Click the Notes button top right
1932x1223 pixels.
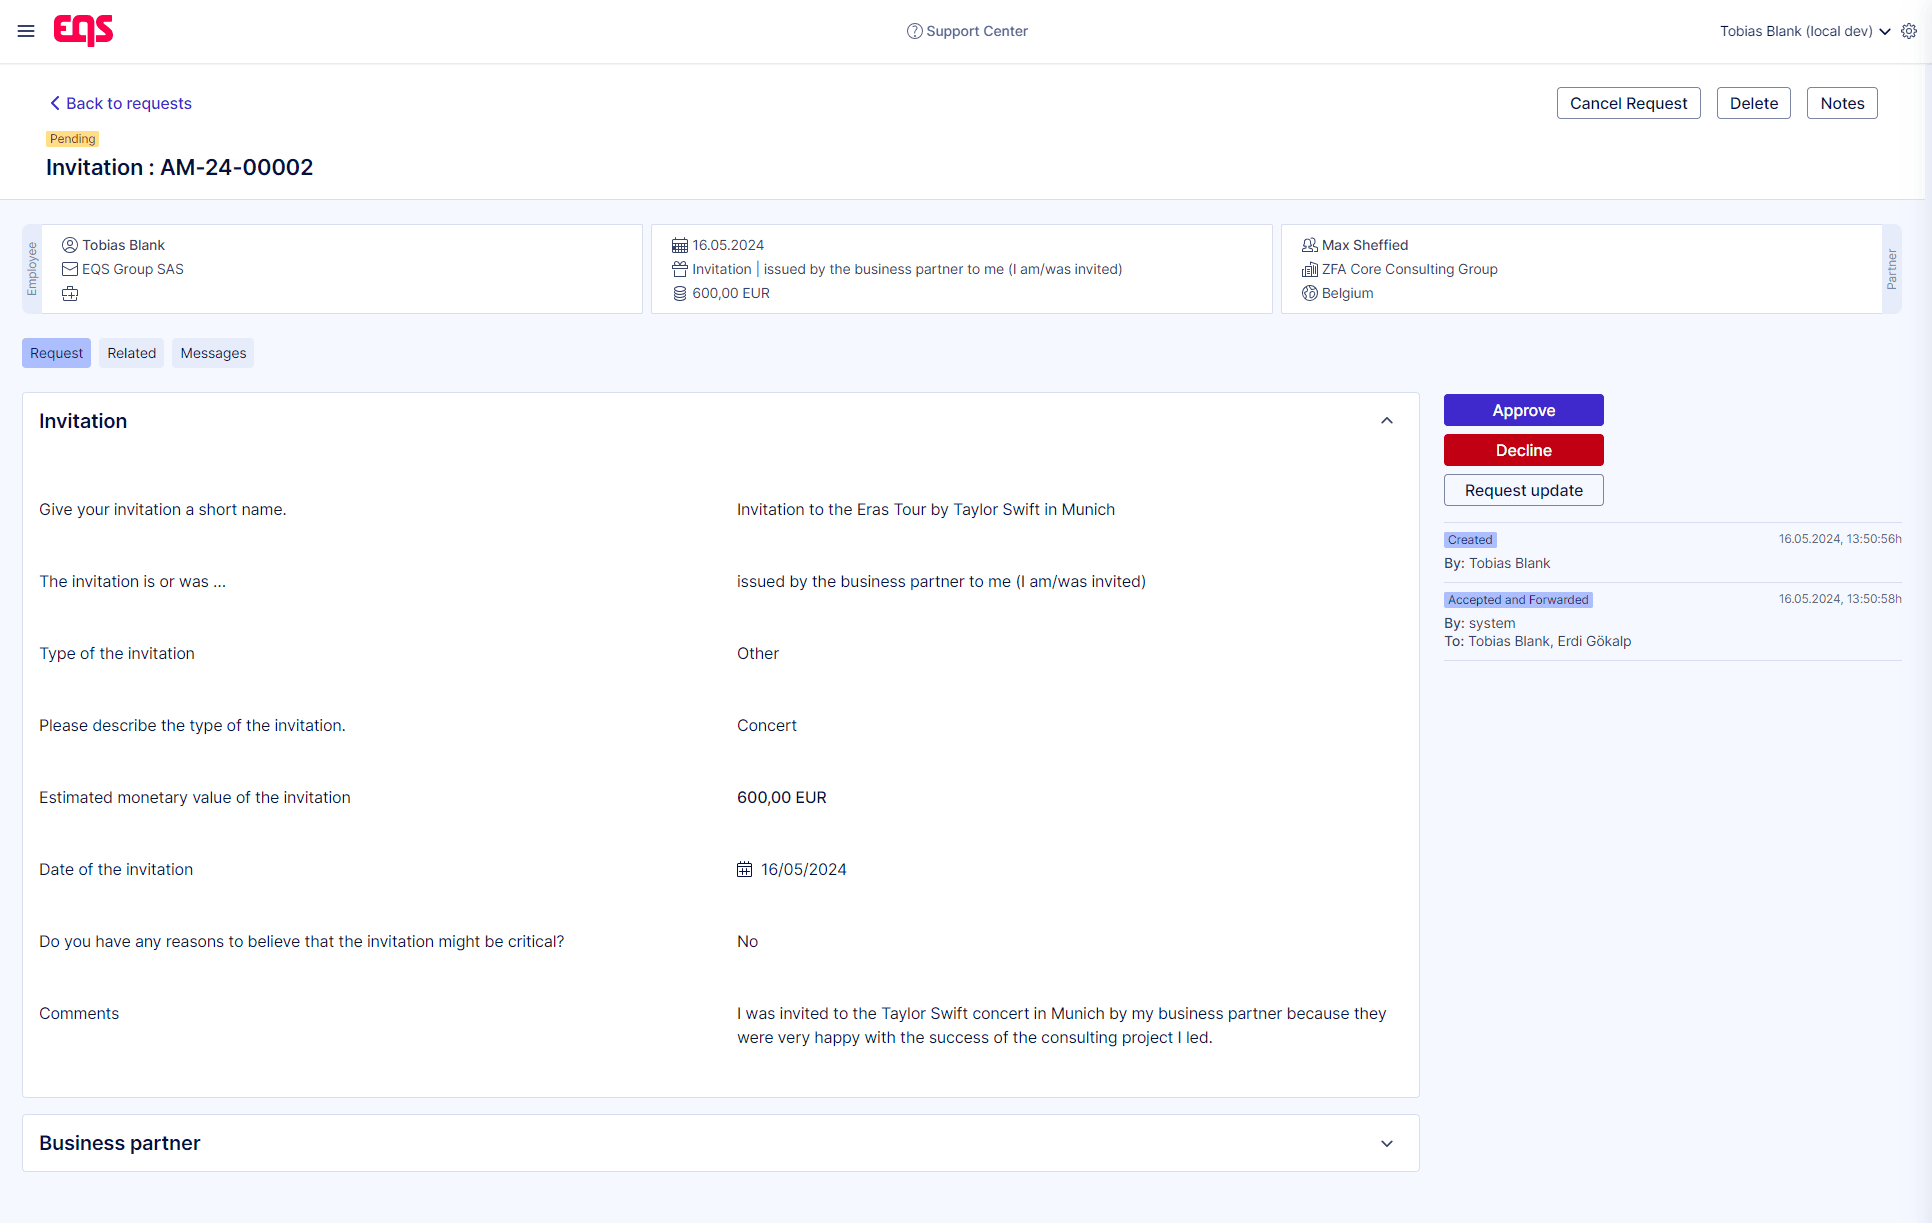(1843, 101)
